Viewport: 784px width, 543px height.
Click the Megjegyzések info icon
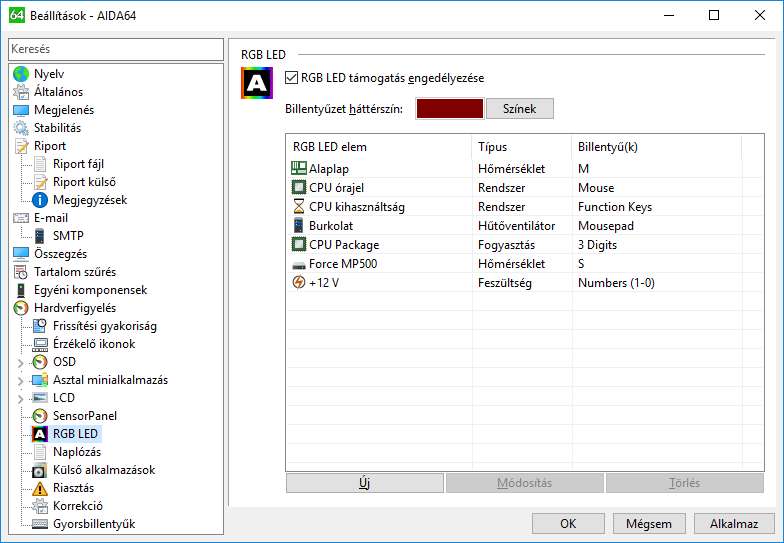(x=40, y=200)
